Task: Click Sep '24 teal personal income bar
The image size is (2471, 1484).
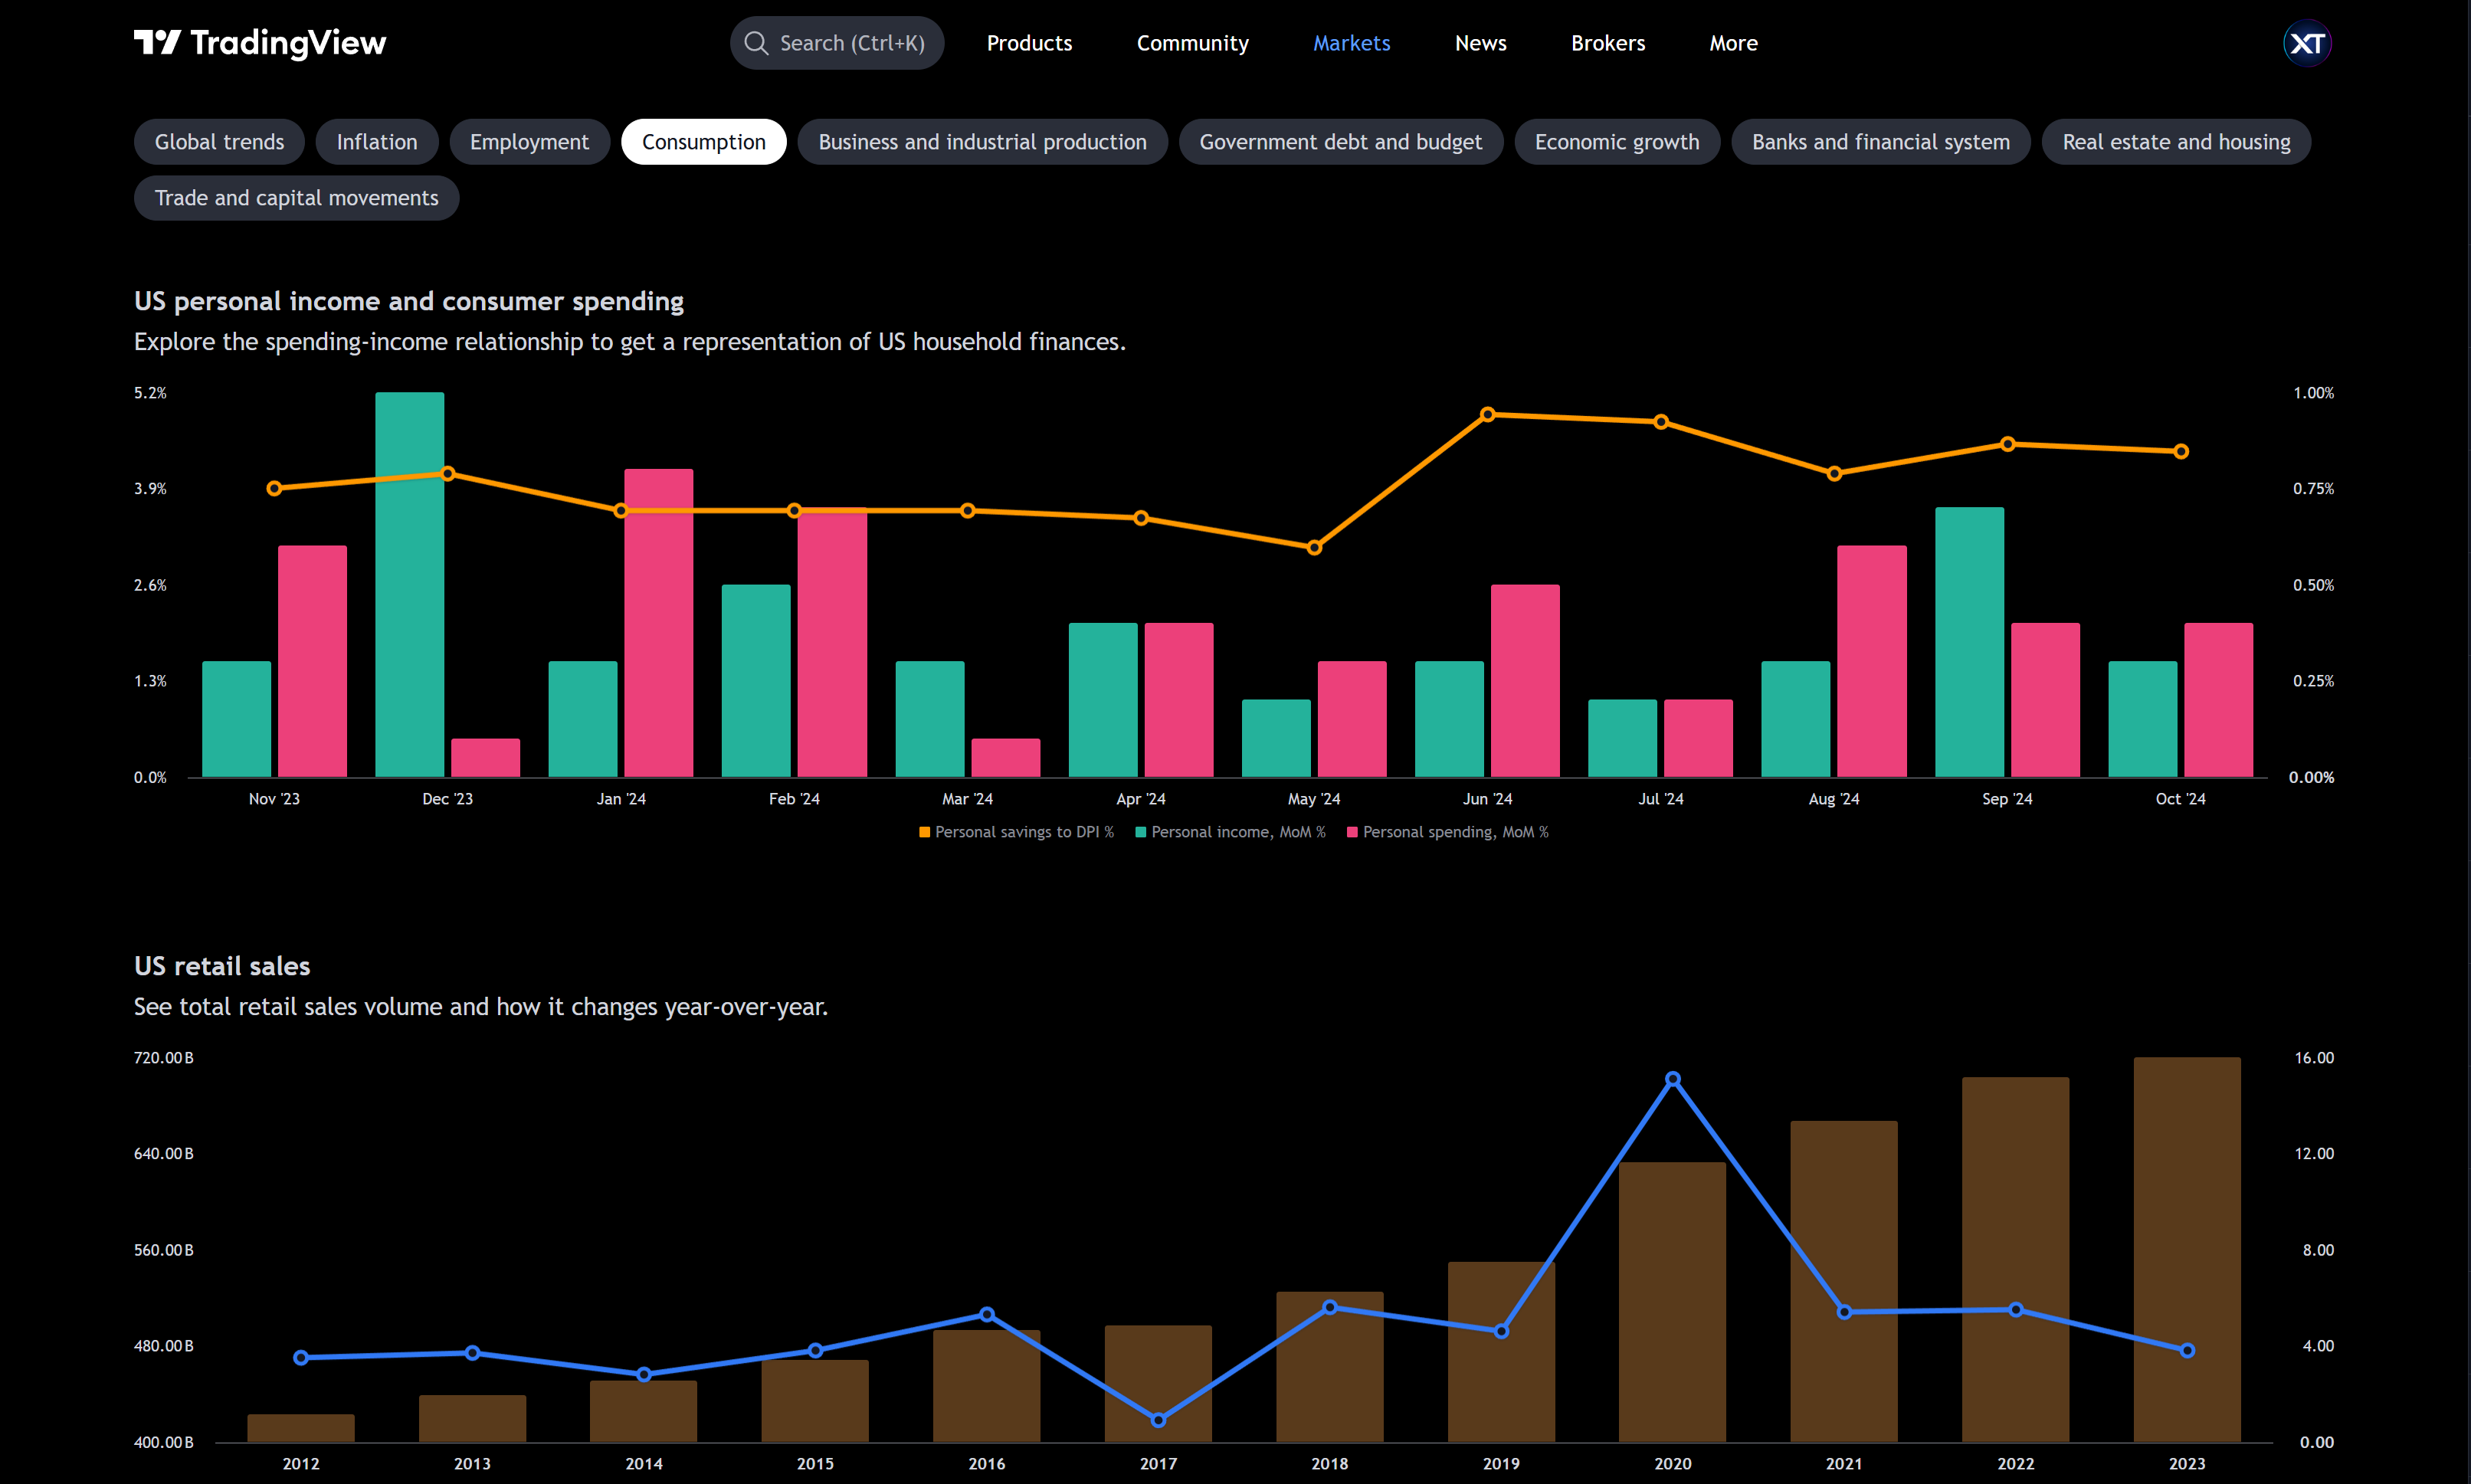Action: click(1969, 642)
